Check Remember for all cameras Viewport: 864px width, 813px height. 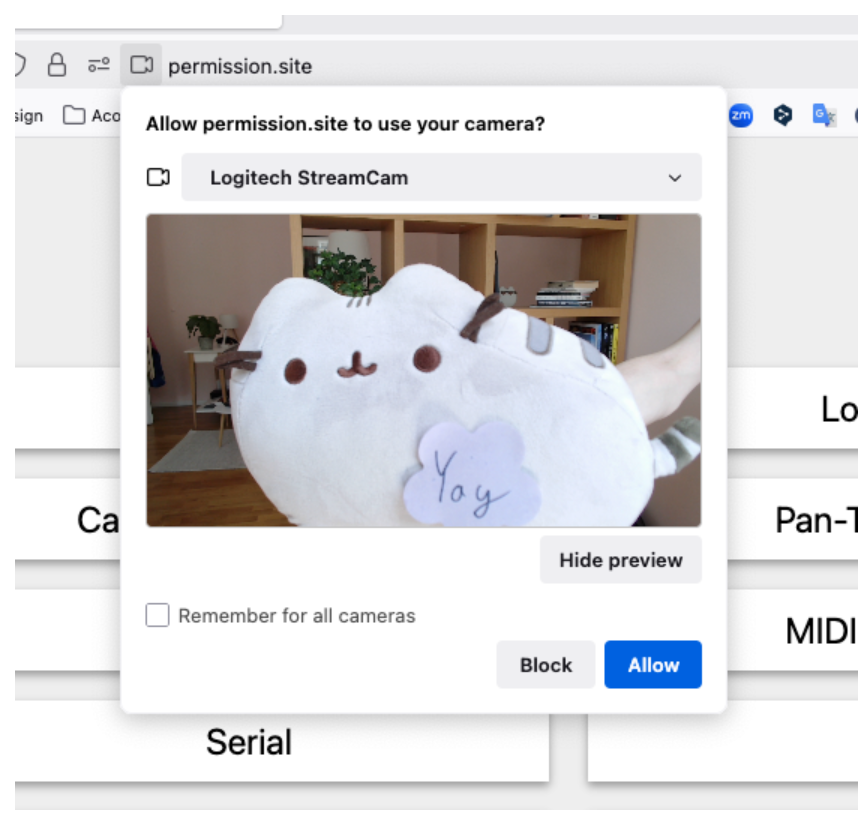click(158, 615)
